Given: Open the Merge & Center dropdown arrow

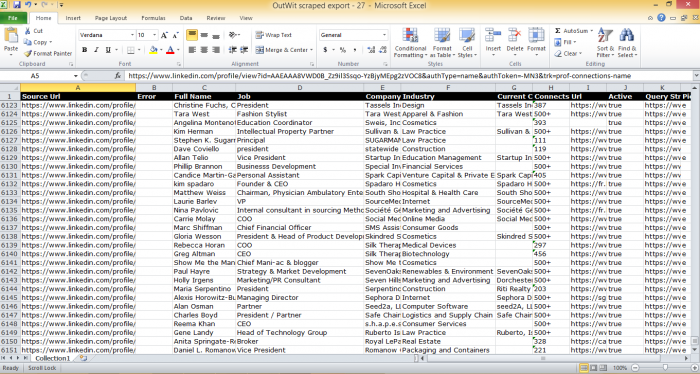Looking at the screenshot, I should tap(311, 50).
